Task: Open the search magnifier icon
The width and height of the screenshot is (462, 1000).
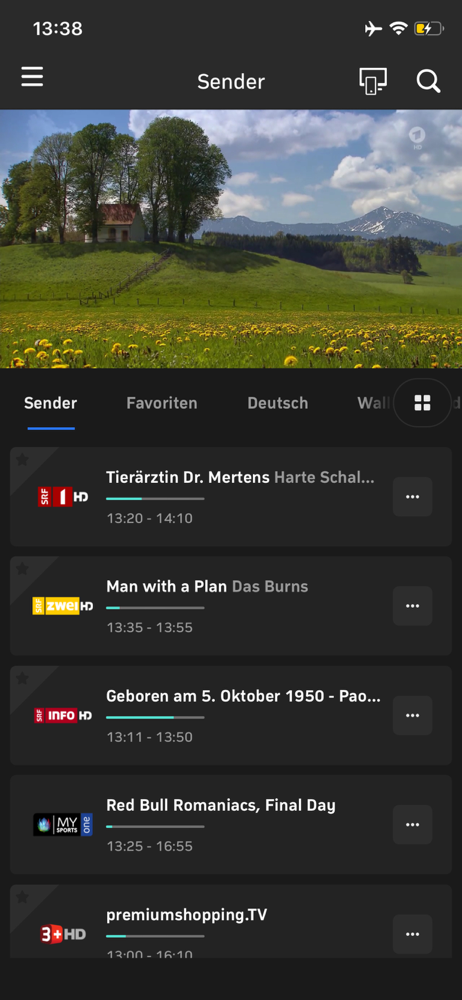Action: pyautogui.click(x=428, y=82)
